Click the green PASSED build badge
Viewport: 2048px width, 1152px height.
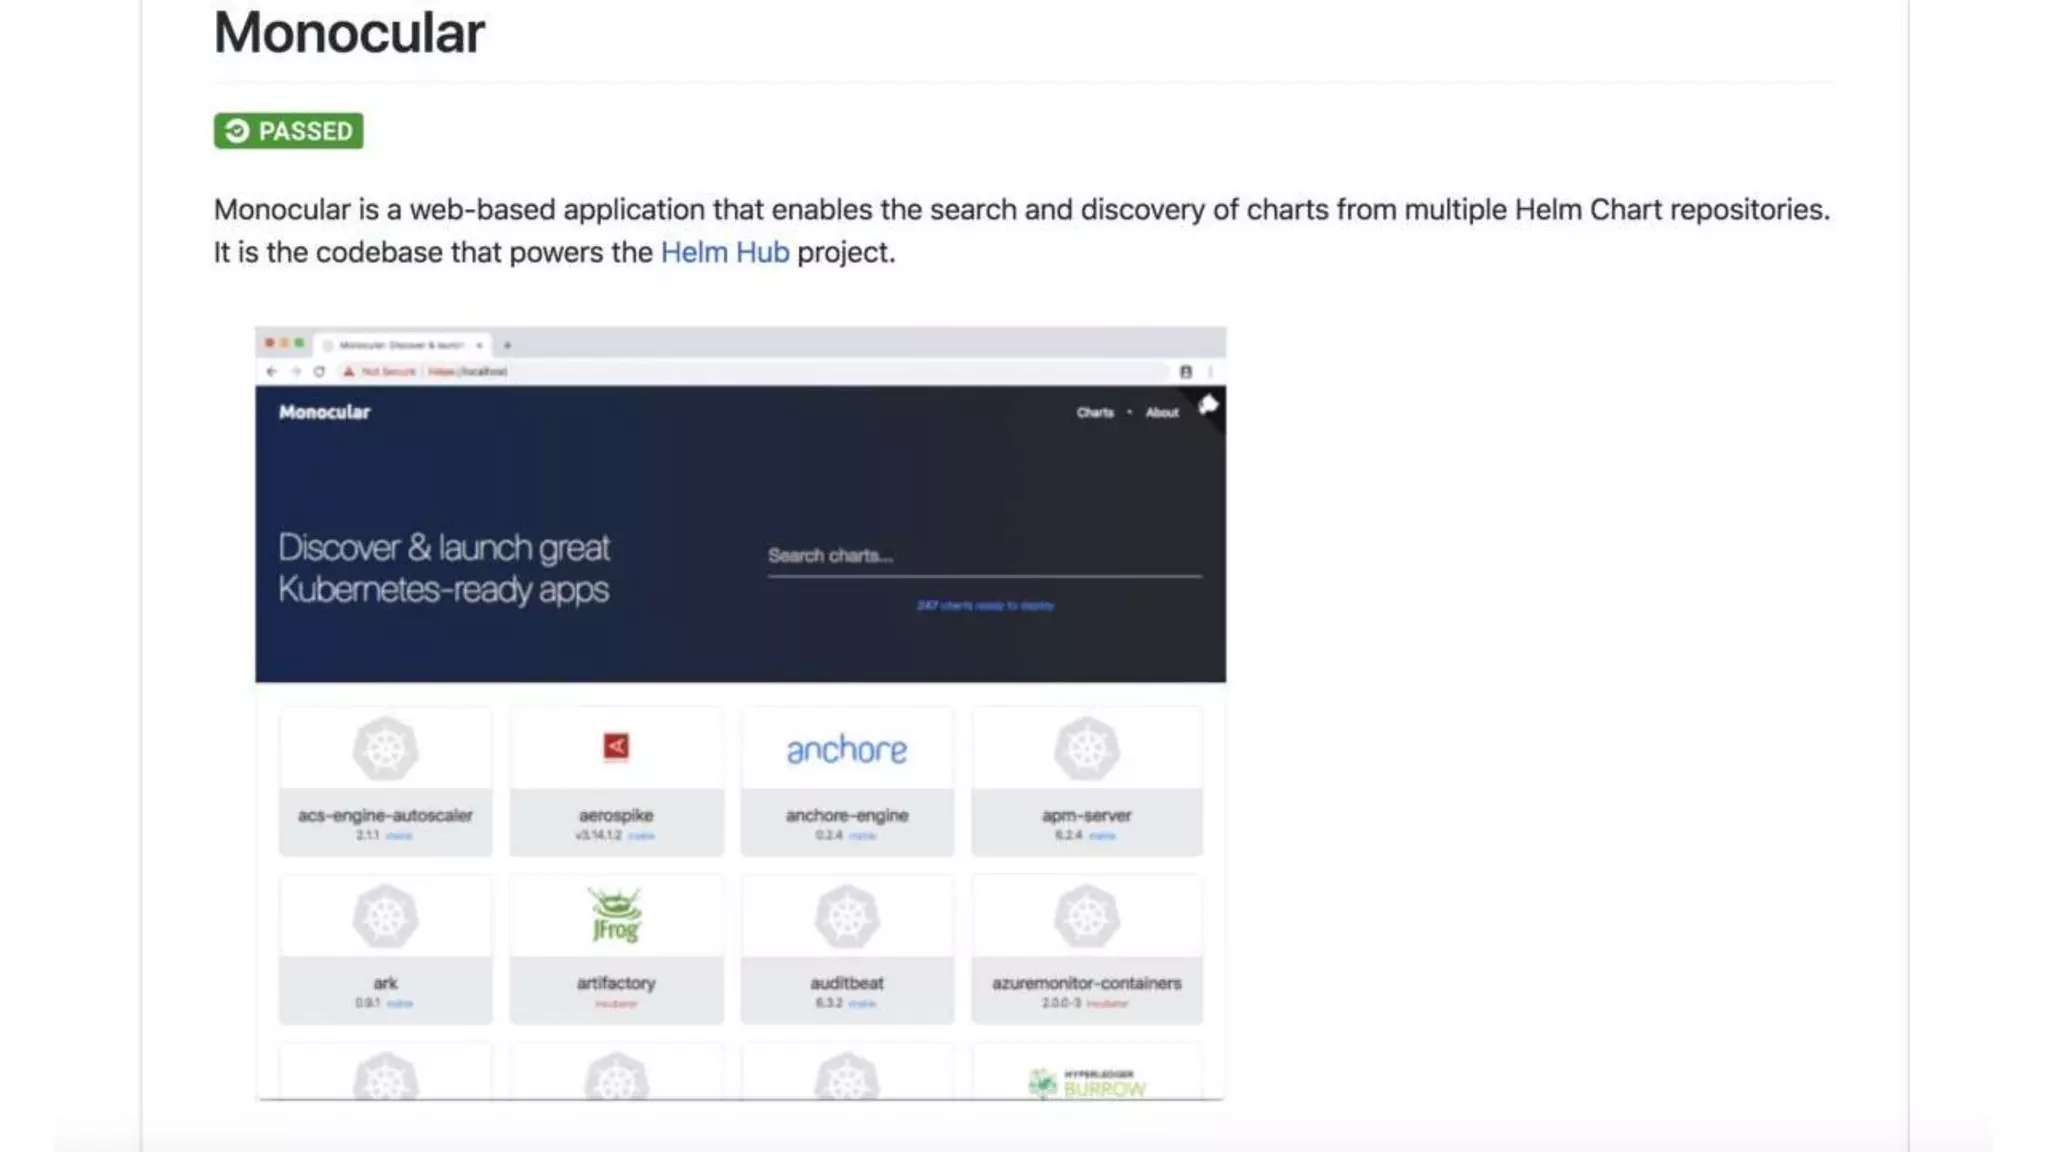[x=288, y=131]
